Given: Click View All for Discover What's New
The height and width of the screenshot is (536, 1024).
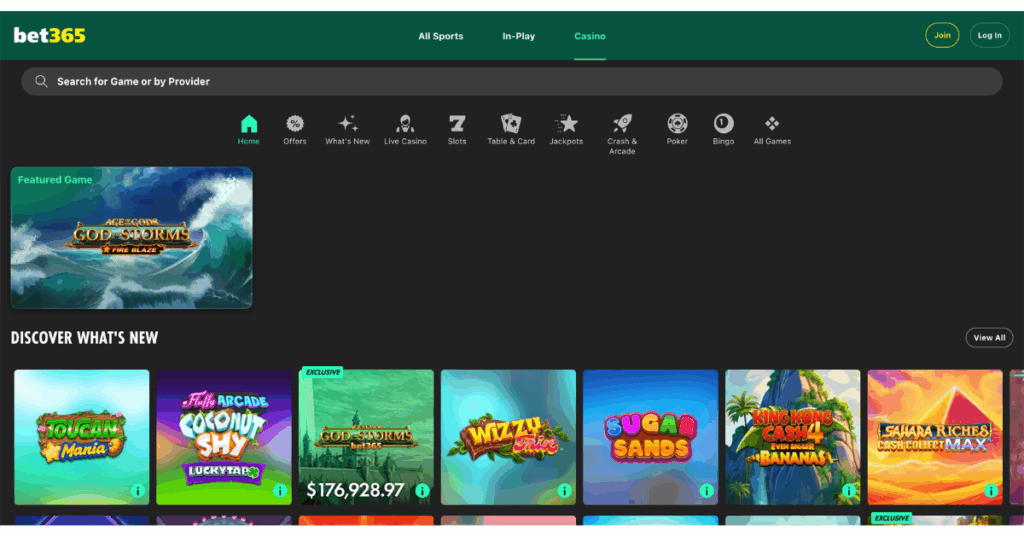Looking at the screenshot, I should [989, 338].
